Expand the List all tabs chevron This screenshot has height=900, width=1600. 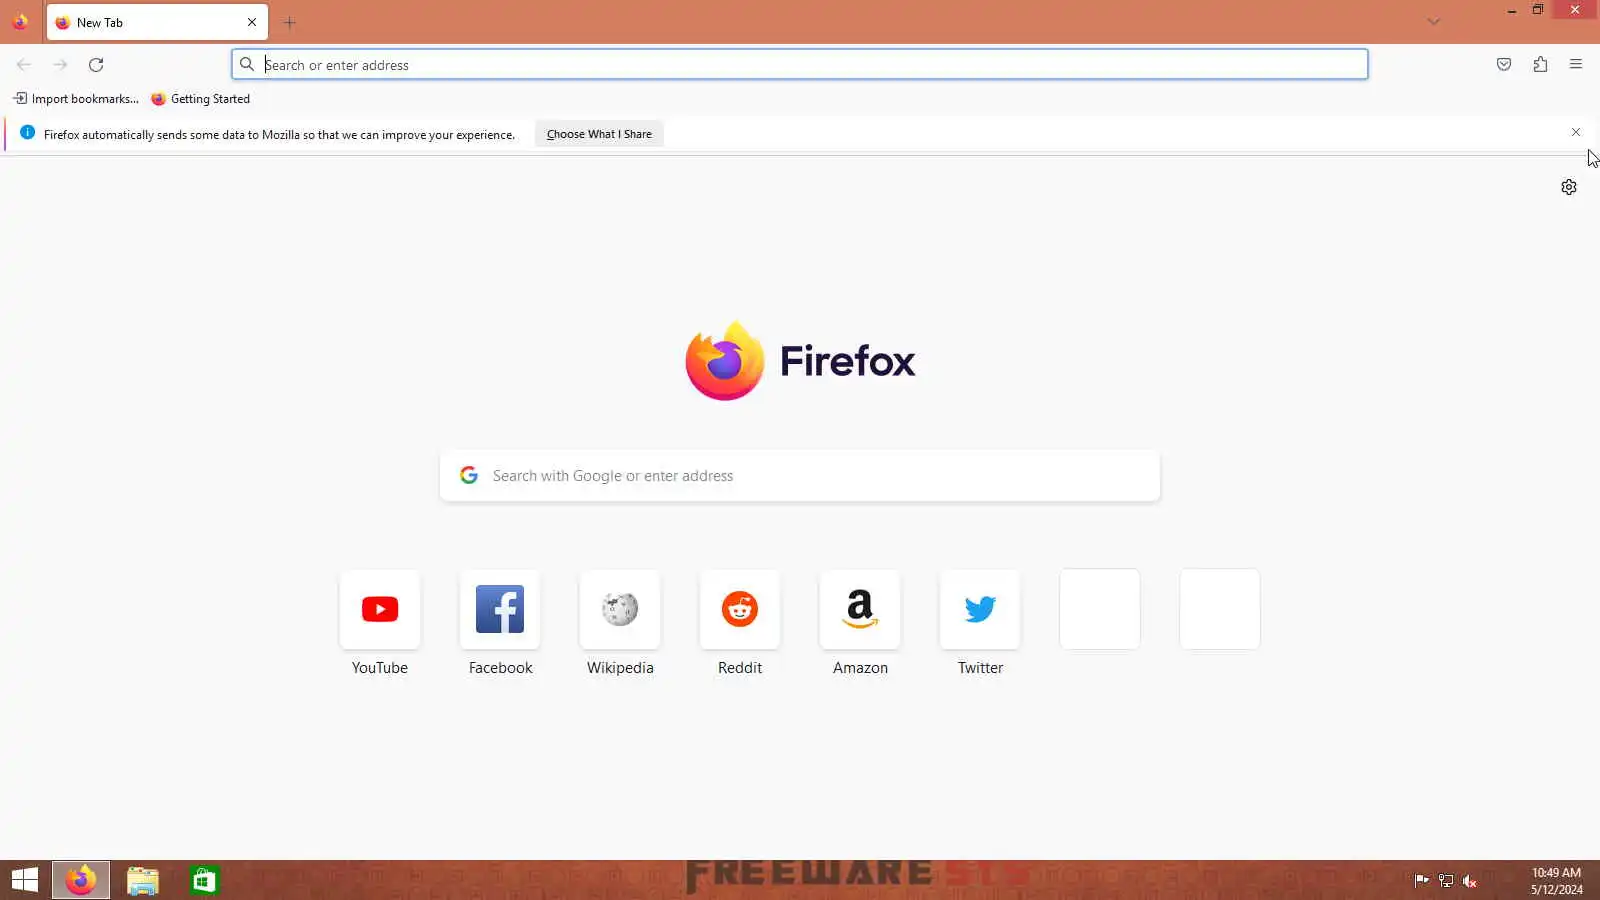(1434, 22)
